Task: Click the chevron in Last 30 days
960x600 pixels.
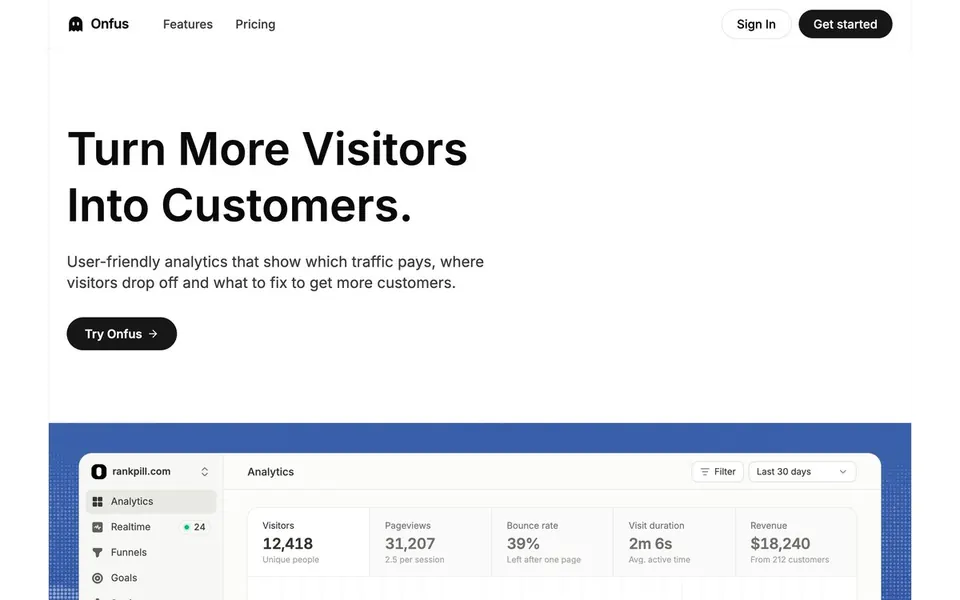Action: [x=843, y=472]
